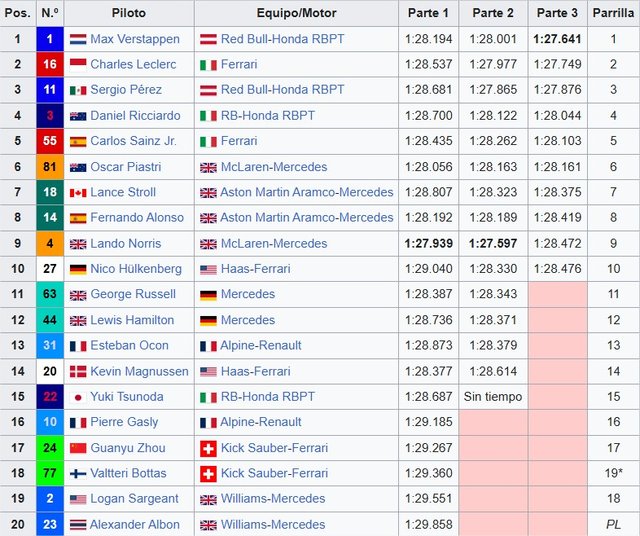This screenshot has height=536, width=640.
Task: Click the Swiss flag in Guanyu Zhou's team cell
Action: pyautogui.click(x=208, y=449)
